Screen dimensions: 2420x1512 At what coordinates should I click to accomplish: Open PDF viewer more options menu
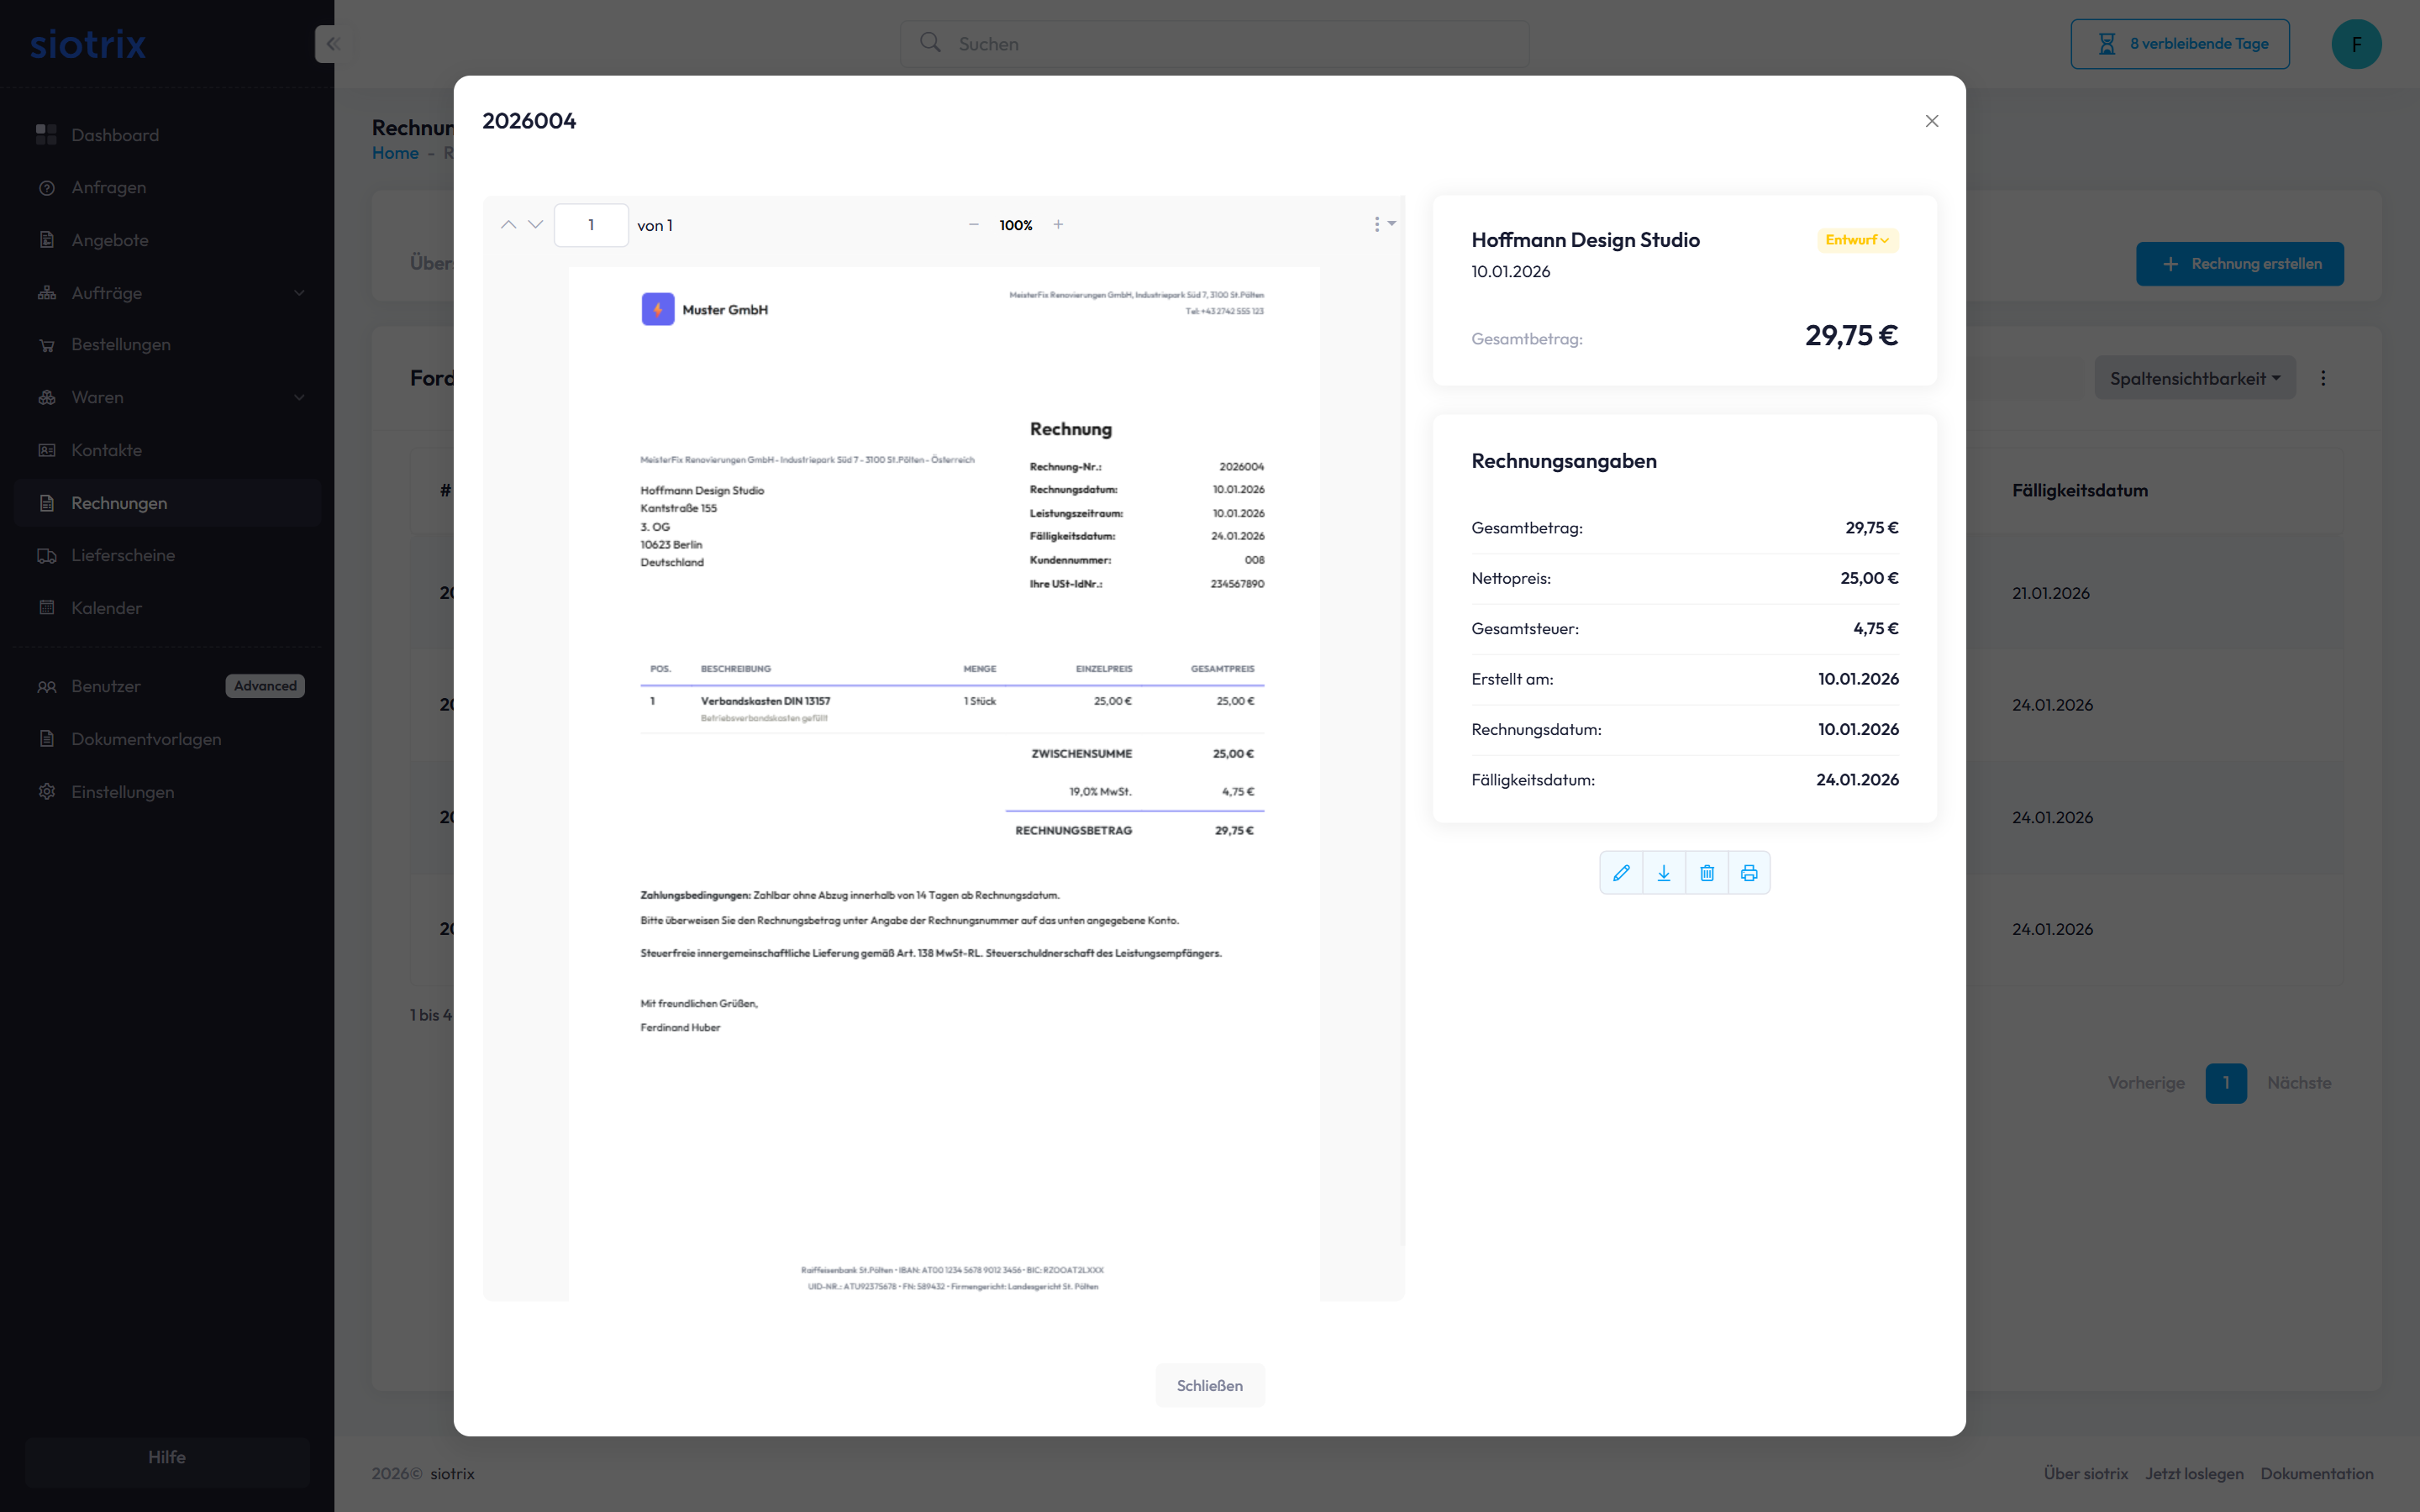[x=1383, y=225]
